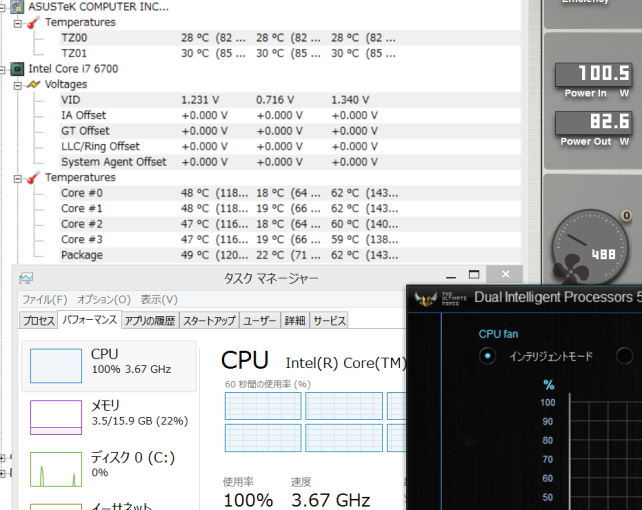Select the LLC/Ring Offset row
The width and height of the screenshot is (642, 510).
pos(290,147)
